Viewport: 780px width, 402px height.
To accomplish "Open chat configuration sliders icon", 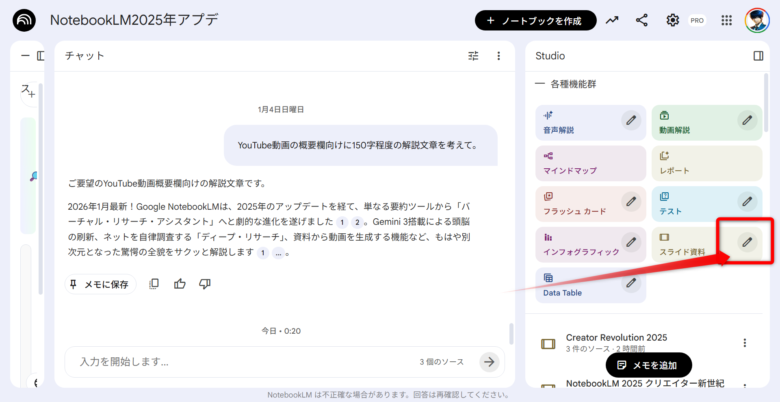I will (473, 56).
